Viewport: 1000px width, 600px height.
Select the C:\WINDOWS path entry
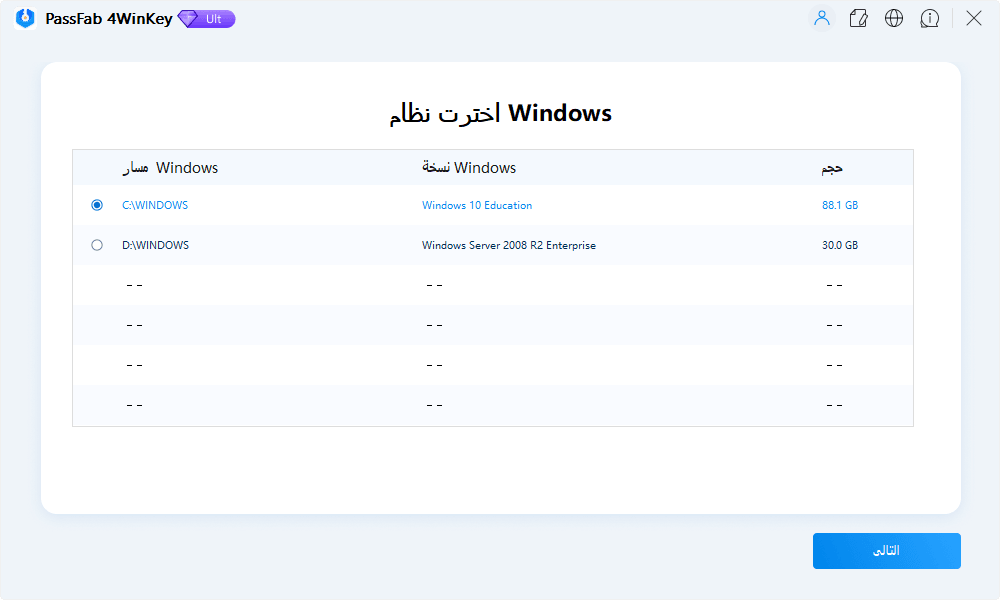(156, 204)
